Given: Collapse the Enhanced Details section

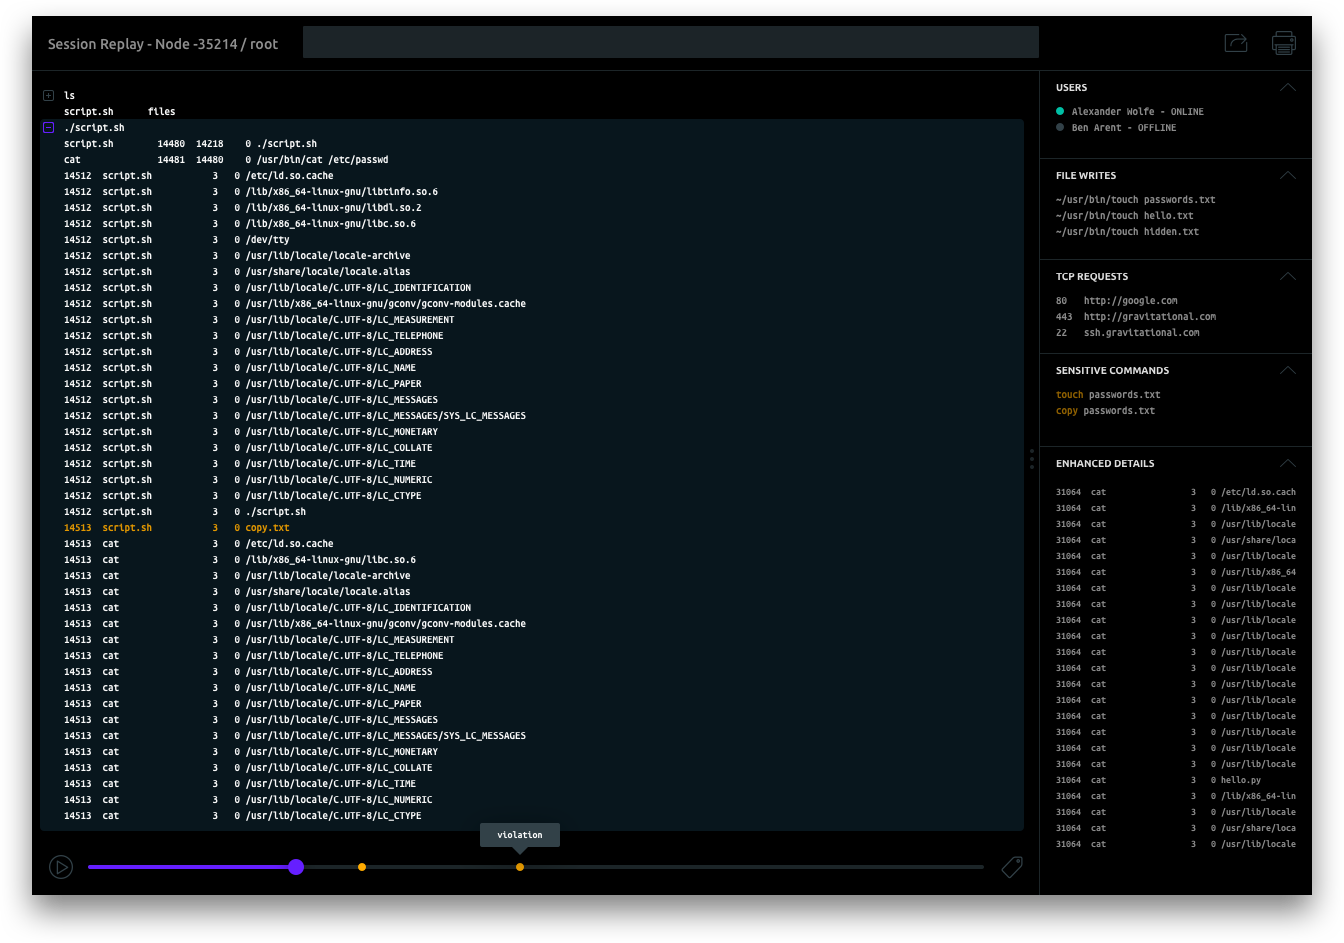Looking at the screenshot, I should coord(1287,464).
